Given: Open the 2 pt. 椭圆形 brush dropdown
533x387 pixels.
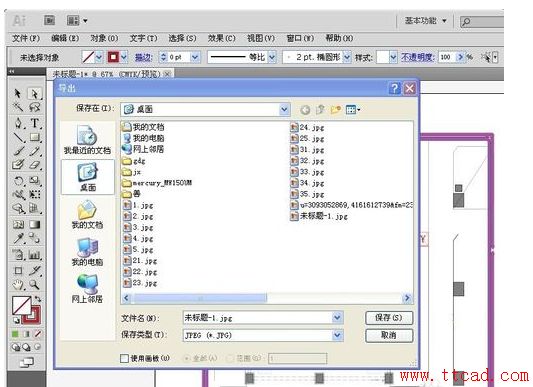Looking at the screenshot, I should [x=346, y=57].
